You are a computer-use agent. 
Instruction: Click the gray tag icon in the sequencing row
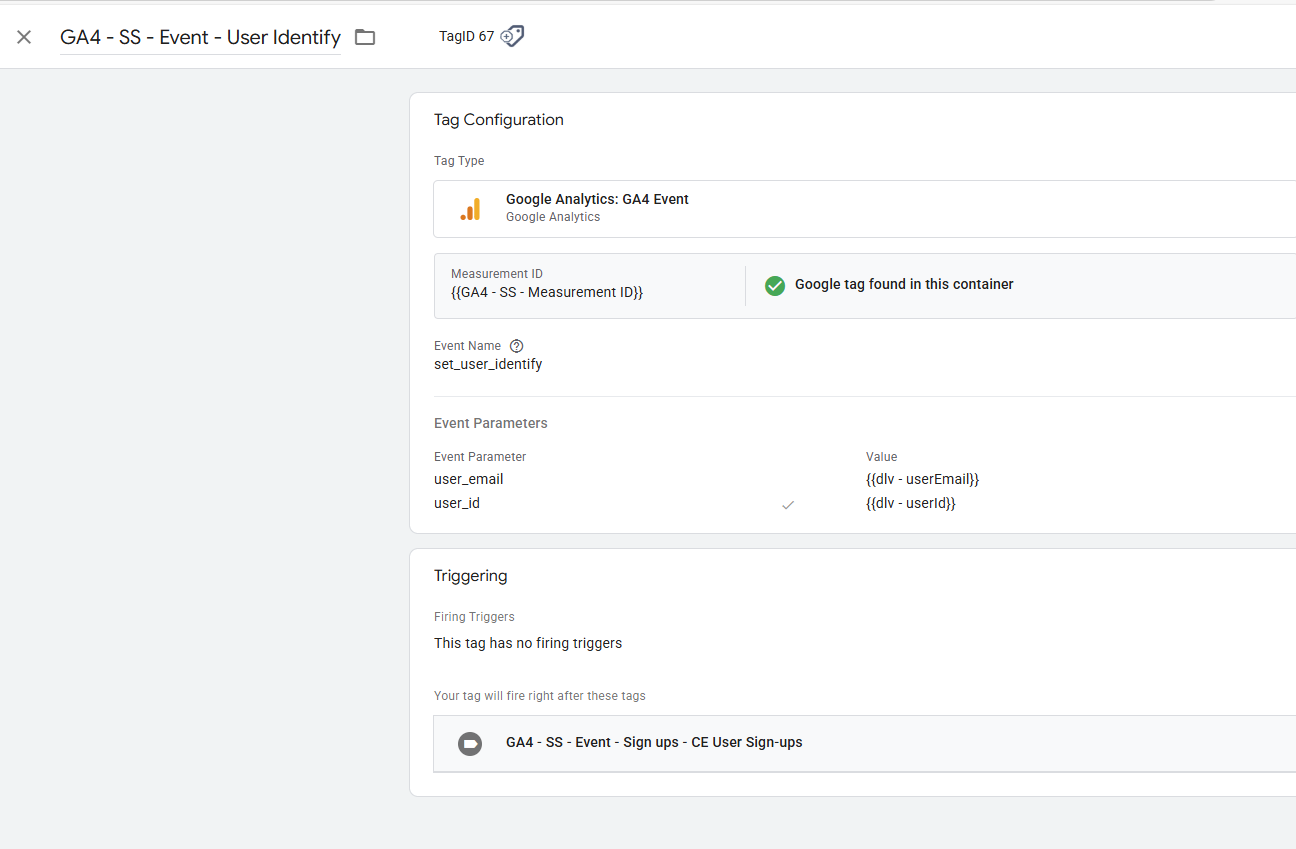coord(469,743)
